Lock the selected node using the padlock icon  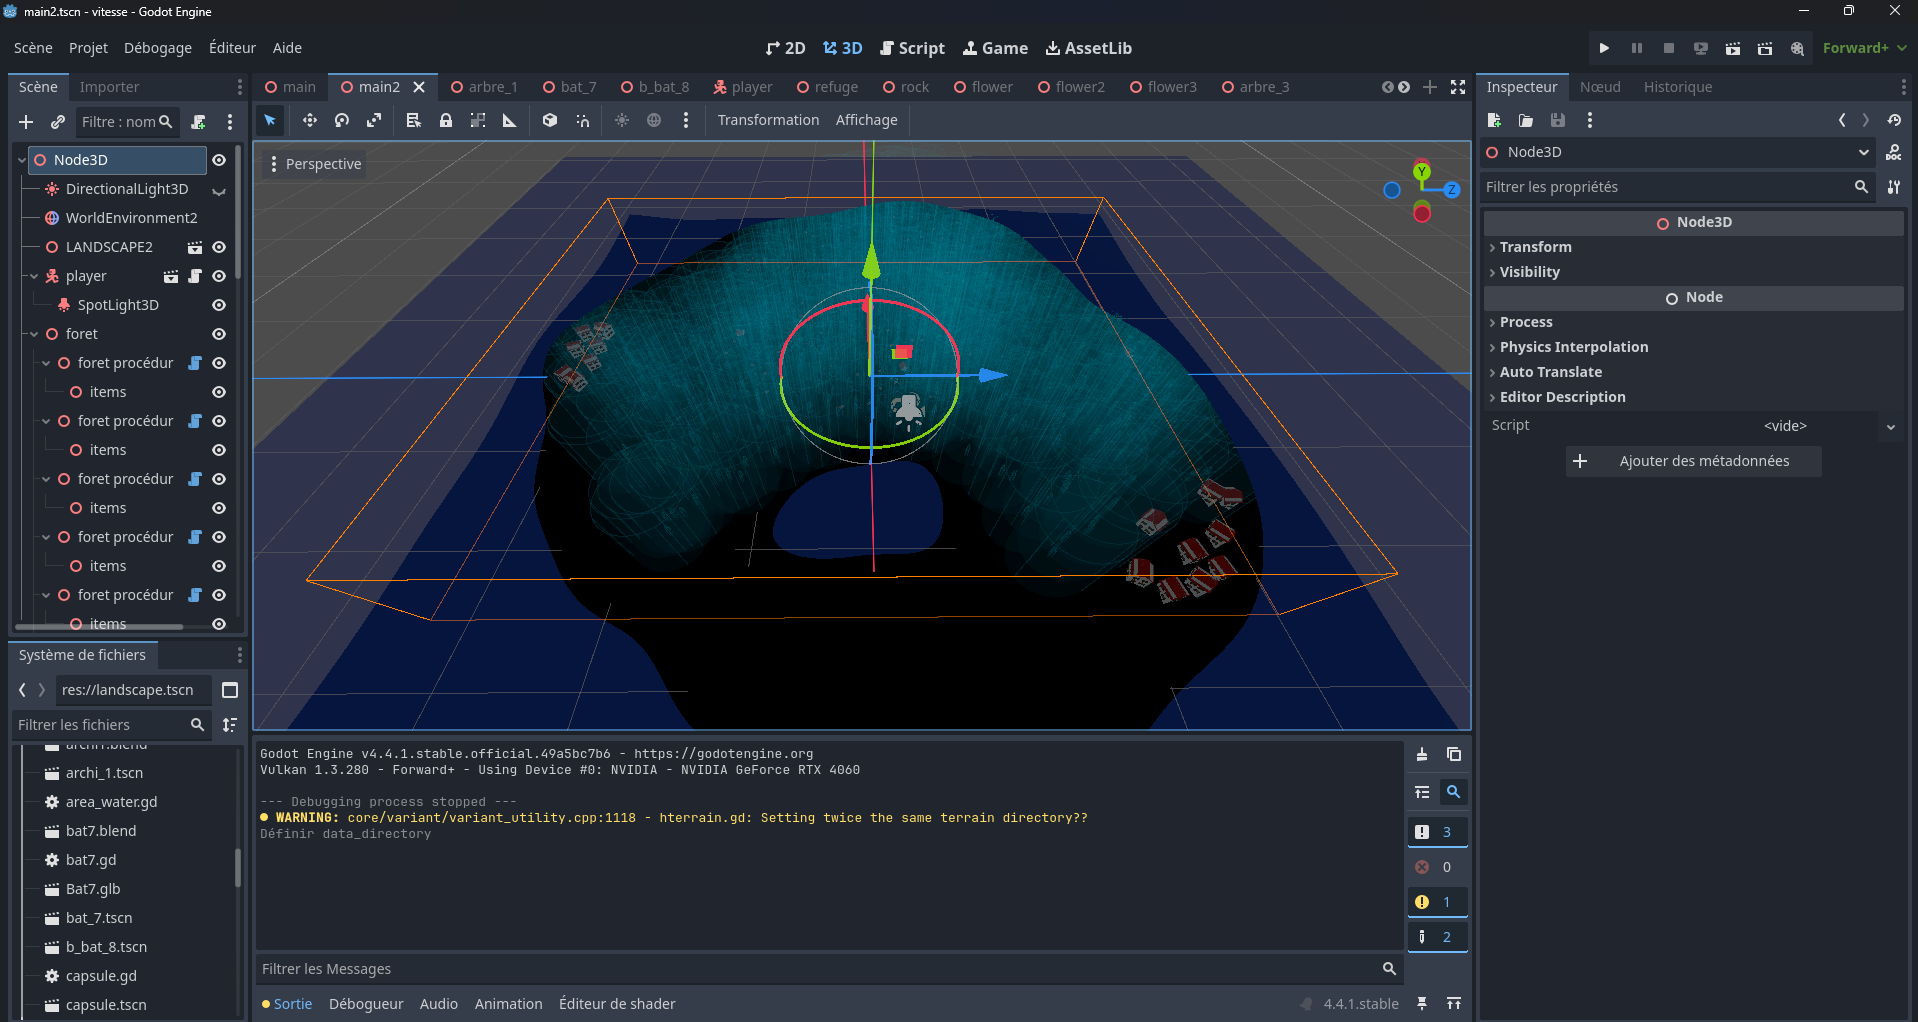coord(446,120)
